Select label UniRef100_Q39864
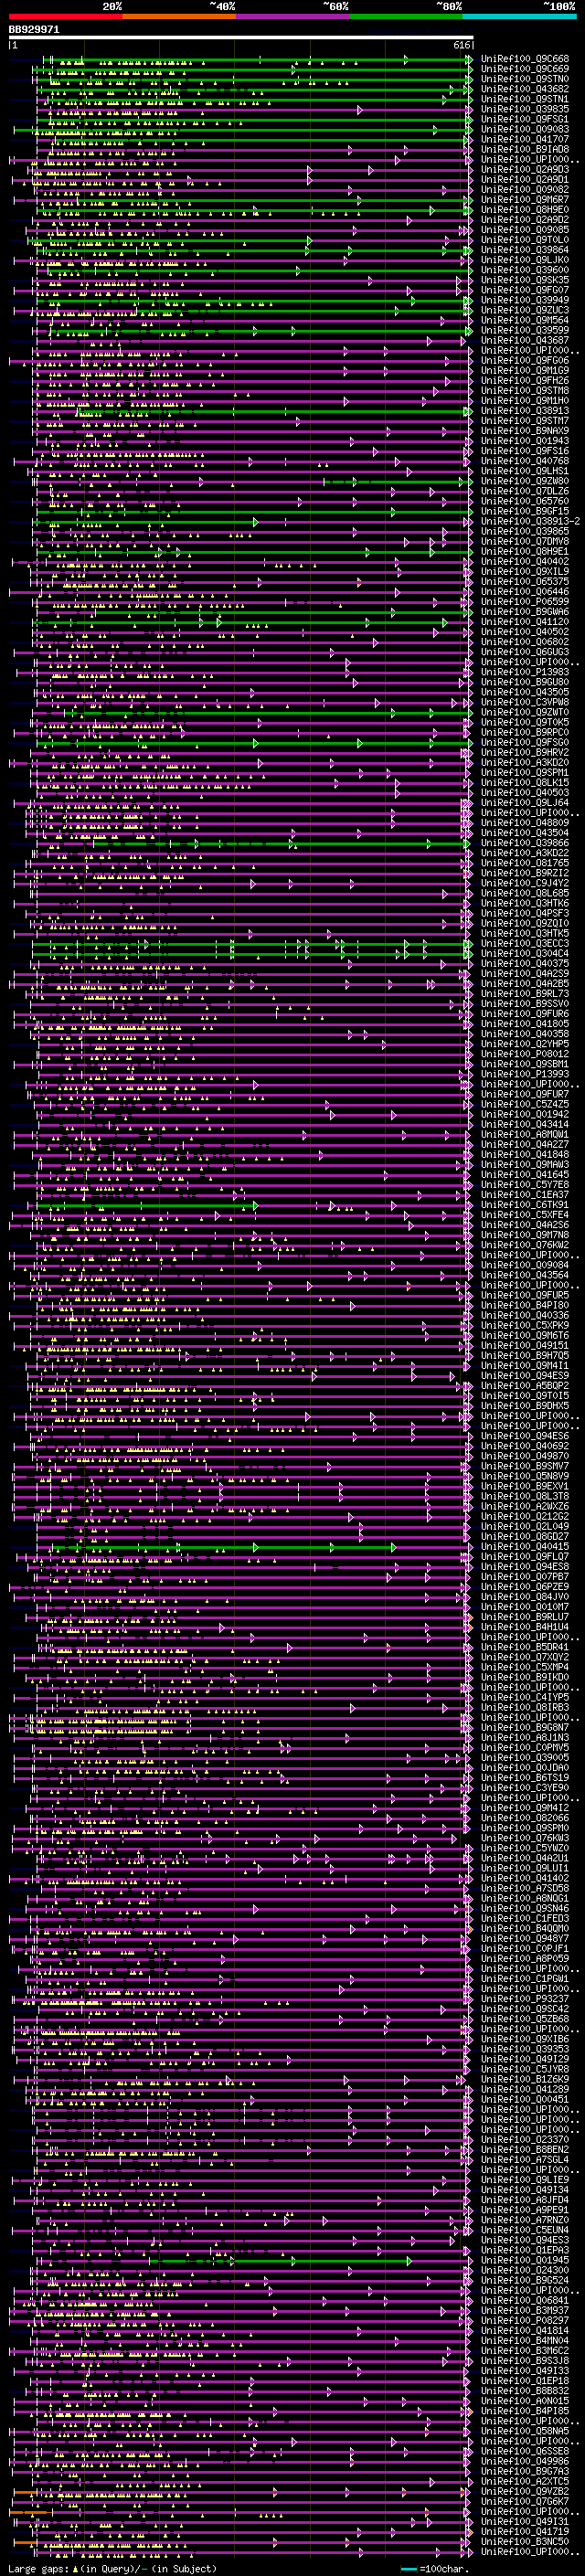 [525, 250]
